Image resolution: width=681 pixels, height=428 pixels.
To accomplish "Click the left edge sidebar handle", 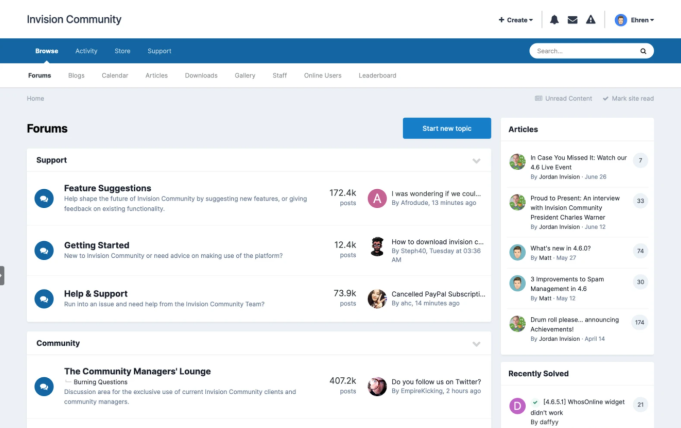I will 2,275.
